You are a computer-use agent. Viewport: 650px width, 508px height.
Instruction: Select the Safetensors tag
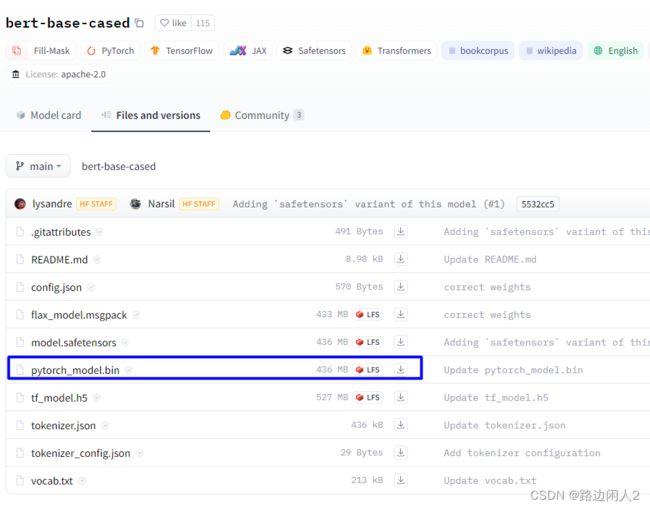pyautogui.click(x=314, y=51)
